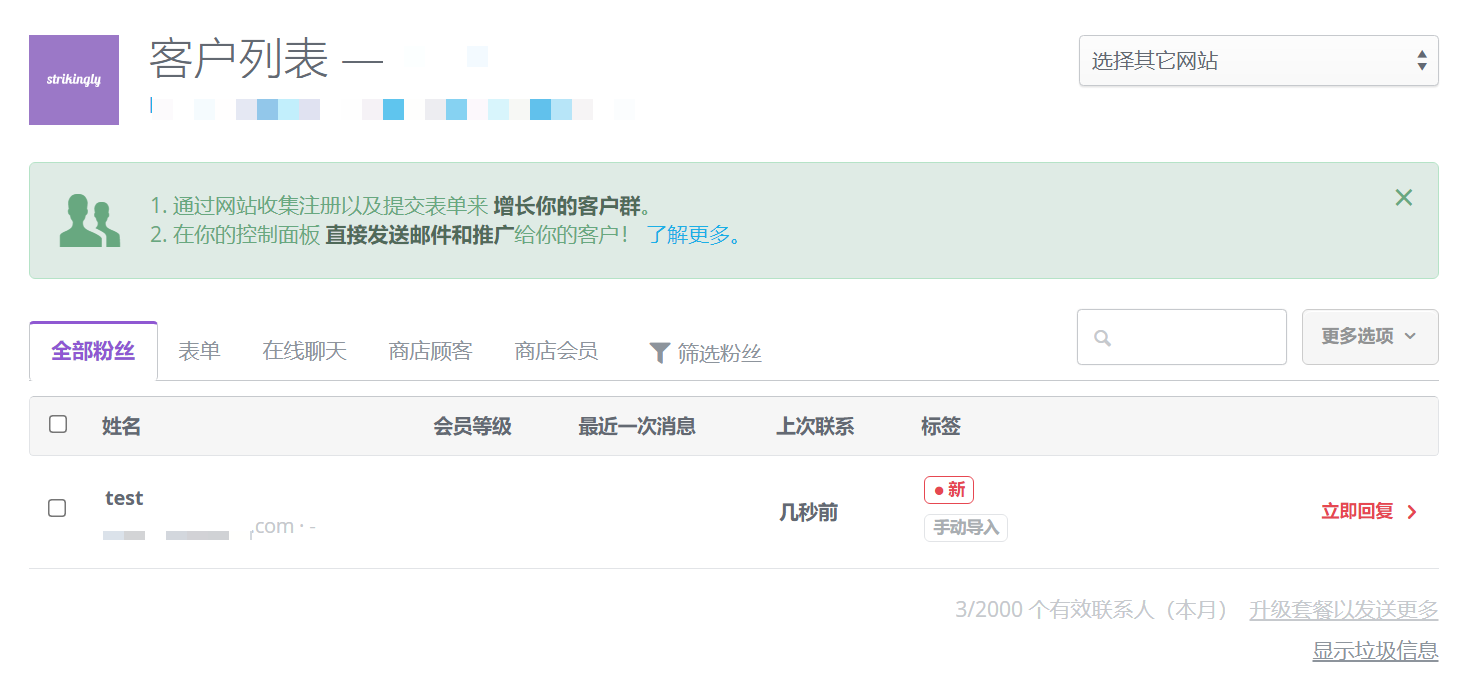This screenshot has width=1480, height=691.
Task: Dismiss the green info banner
Action: 1404,198
